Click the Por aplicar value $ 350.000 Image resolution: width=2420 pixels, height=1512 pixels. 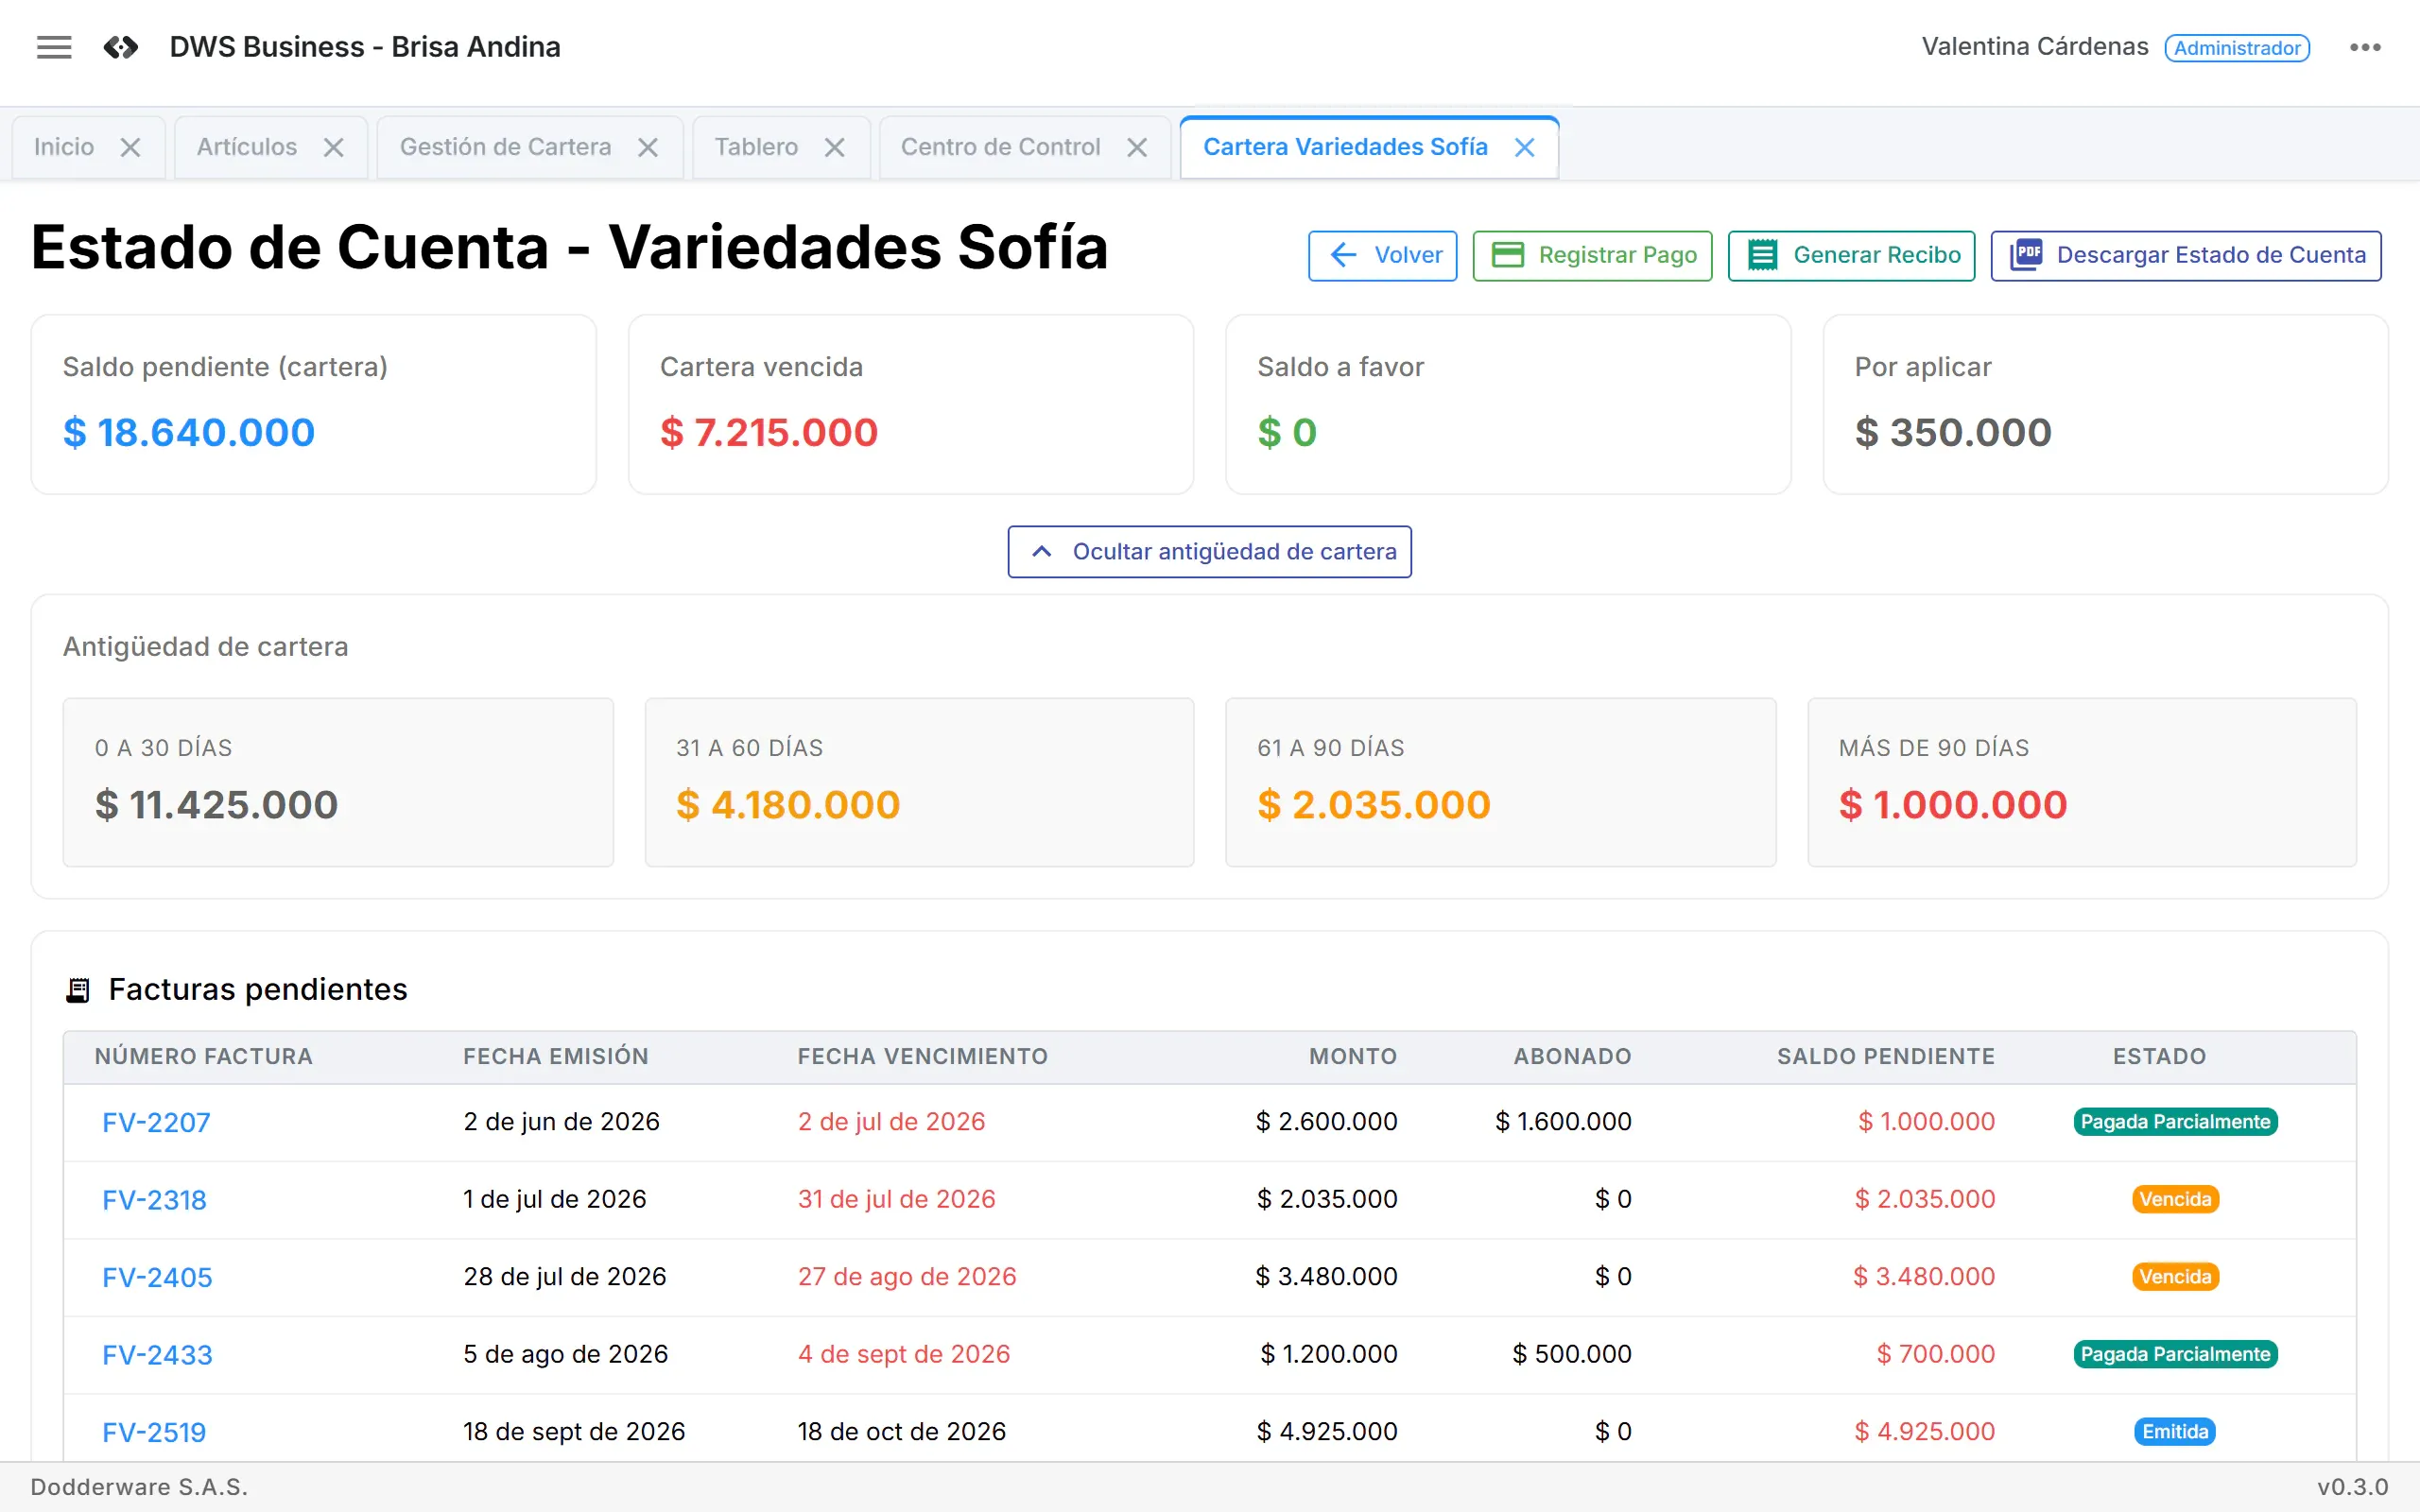click(x=1952, y=432)
